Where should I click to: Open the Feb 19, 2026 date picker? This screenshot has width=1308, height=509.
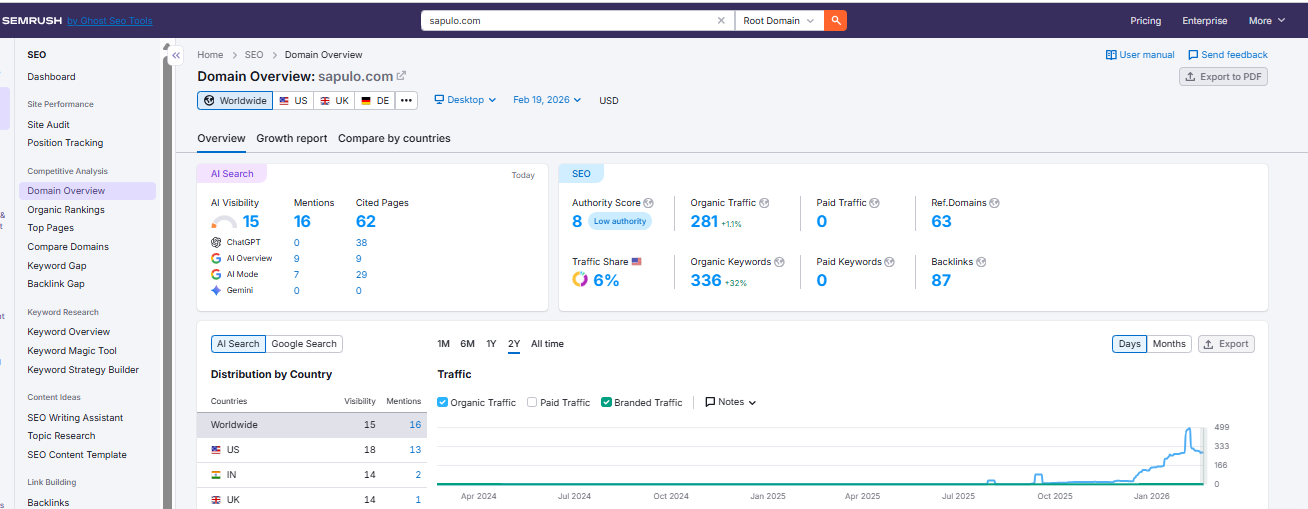pyautogui.click(x=549, y=100)
